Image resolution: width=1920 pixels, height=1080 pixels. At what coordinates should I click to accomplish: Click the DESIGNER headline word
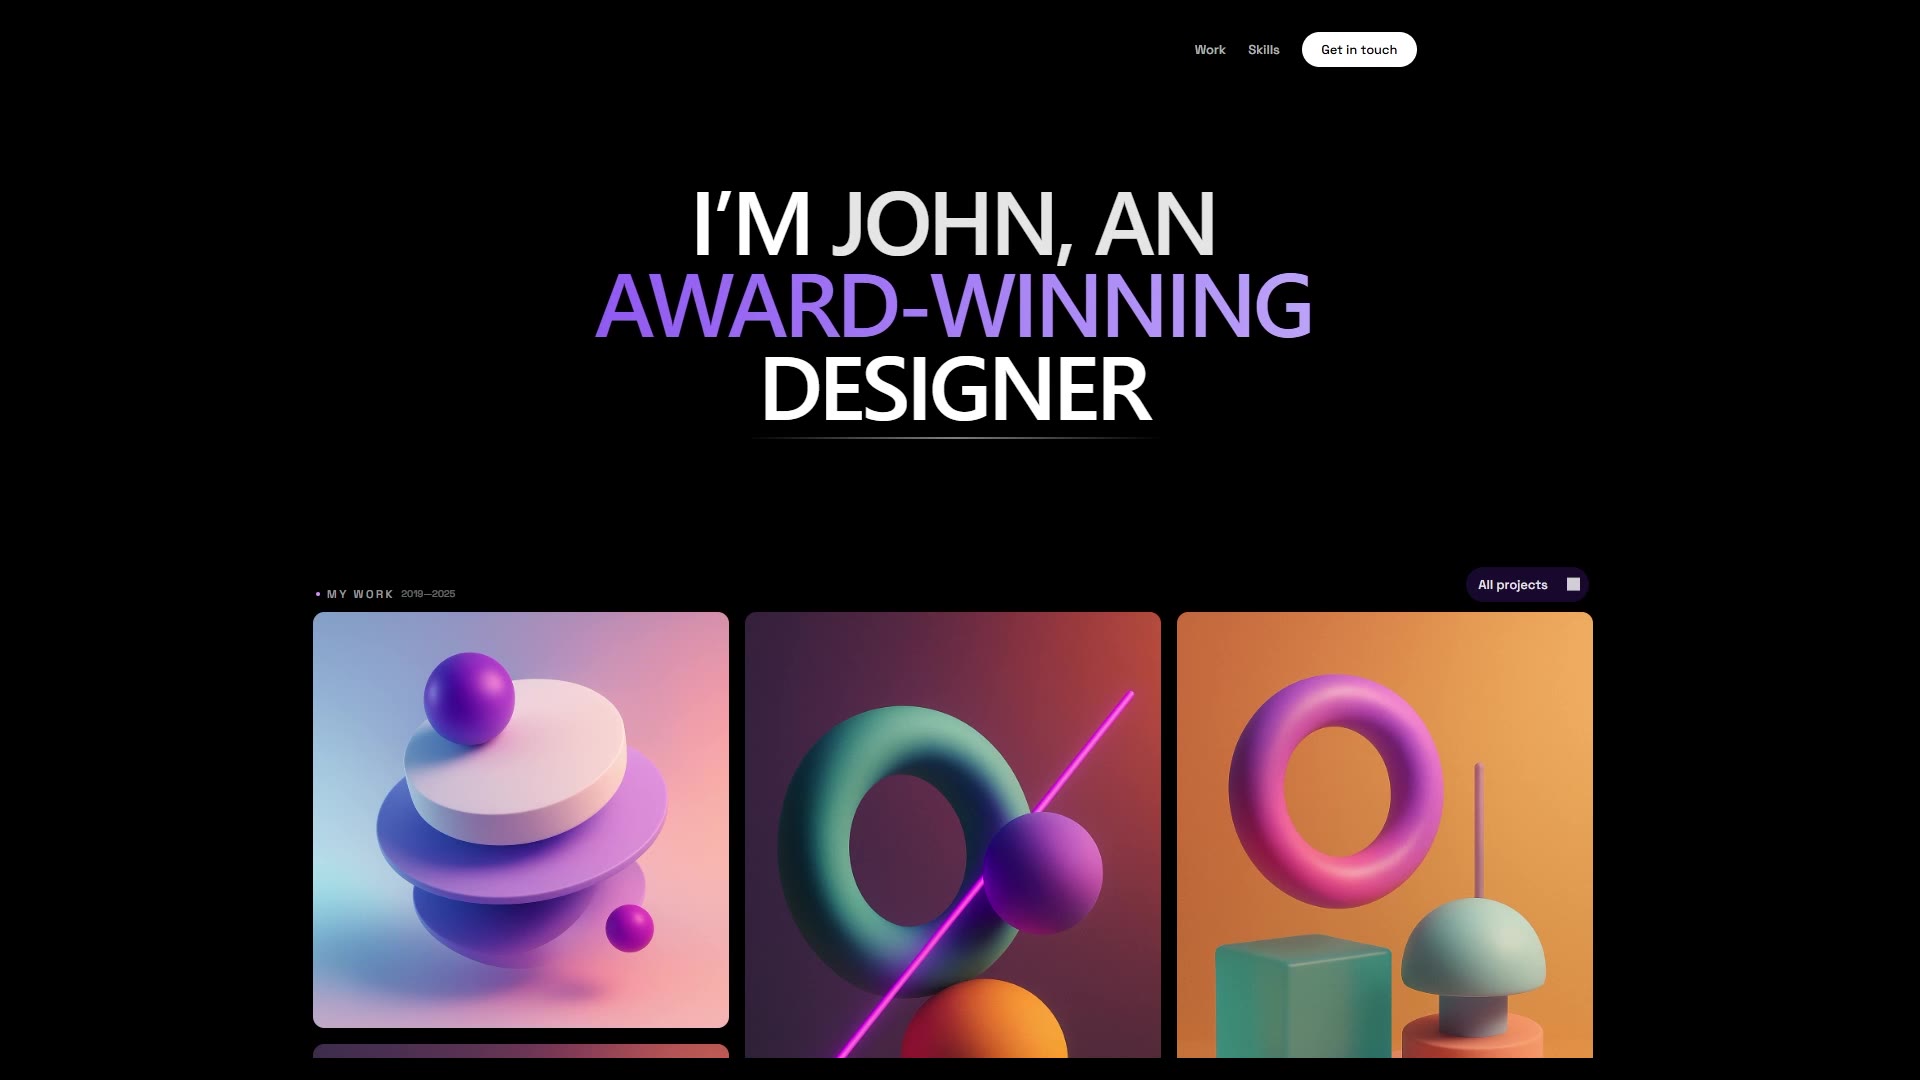pyautogui.click(x=956, y=390)
